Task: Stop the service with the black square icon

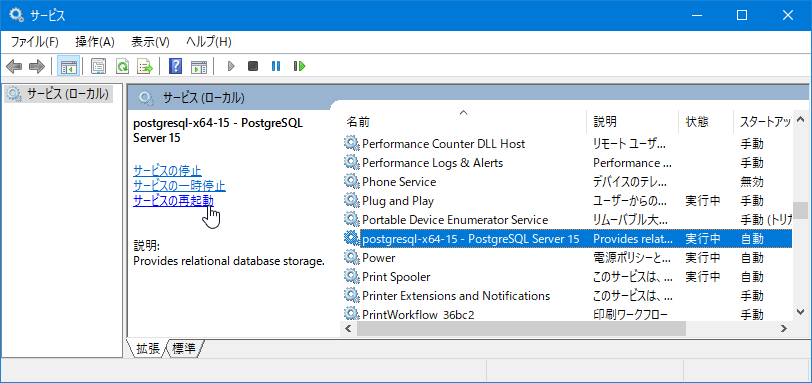Action: coord(253,66)
